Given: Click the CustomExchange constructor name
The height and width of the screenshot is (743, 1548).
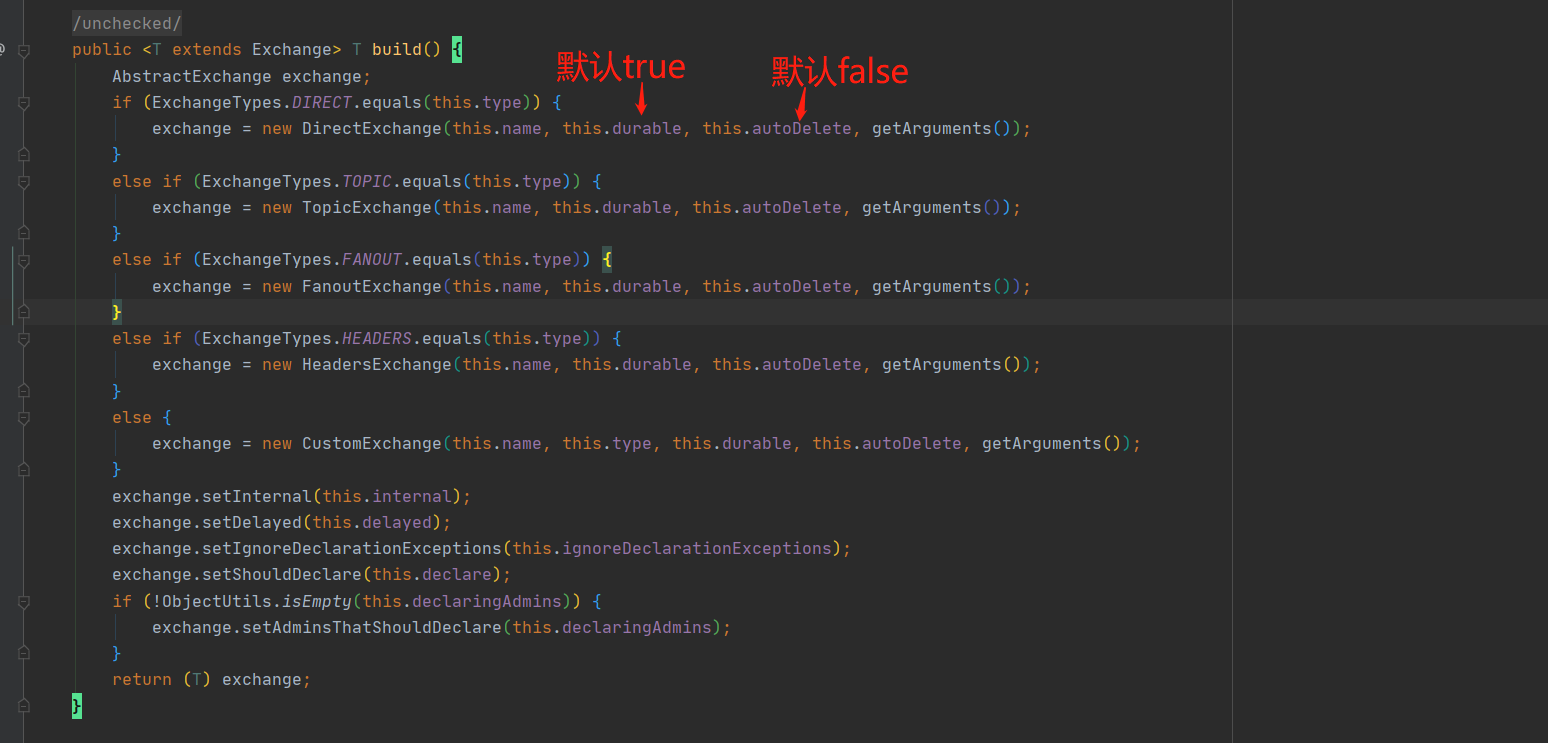Looking at the screenshot, I should [x=372, y=443].
